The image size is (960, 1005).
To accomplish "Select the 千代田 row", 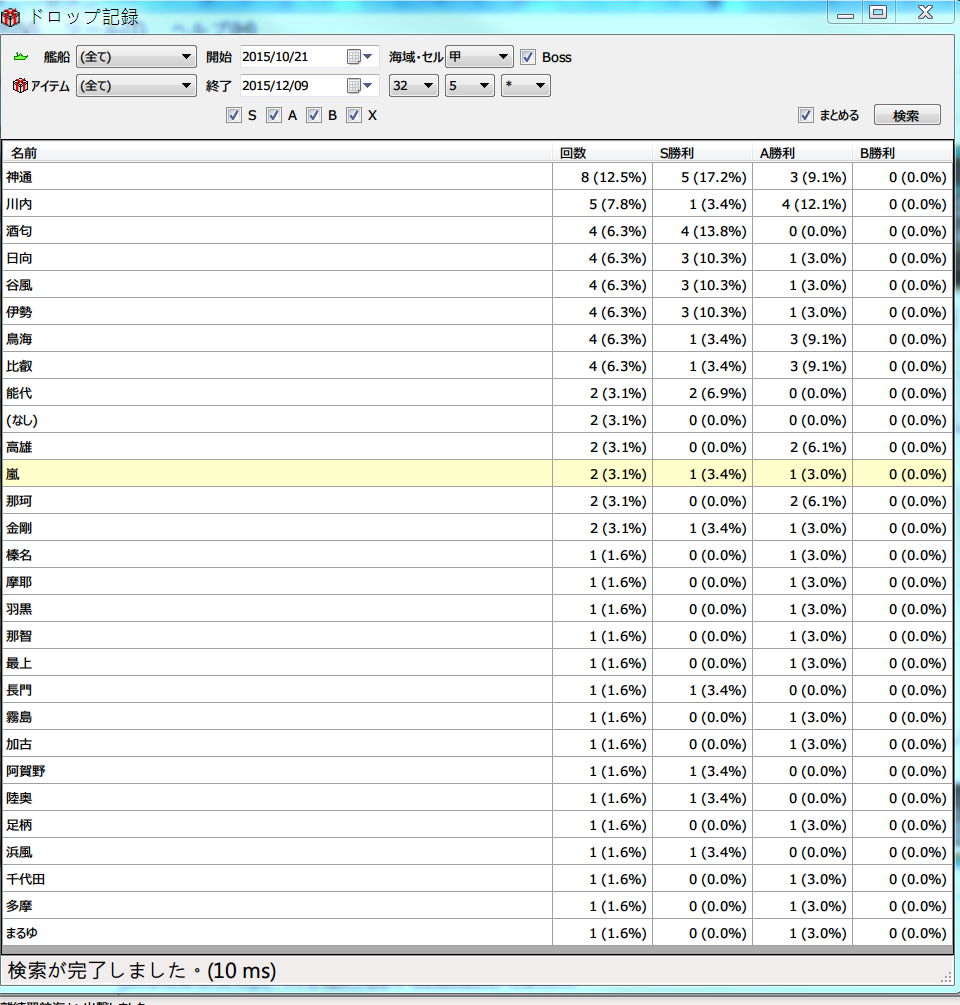I will click(477, 879).
